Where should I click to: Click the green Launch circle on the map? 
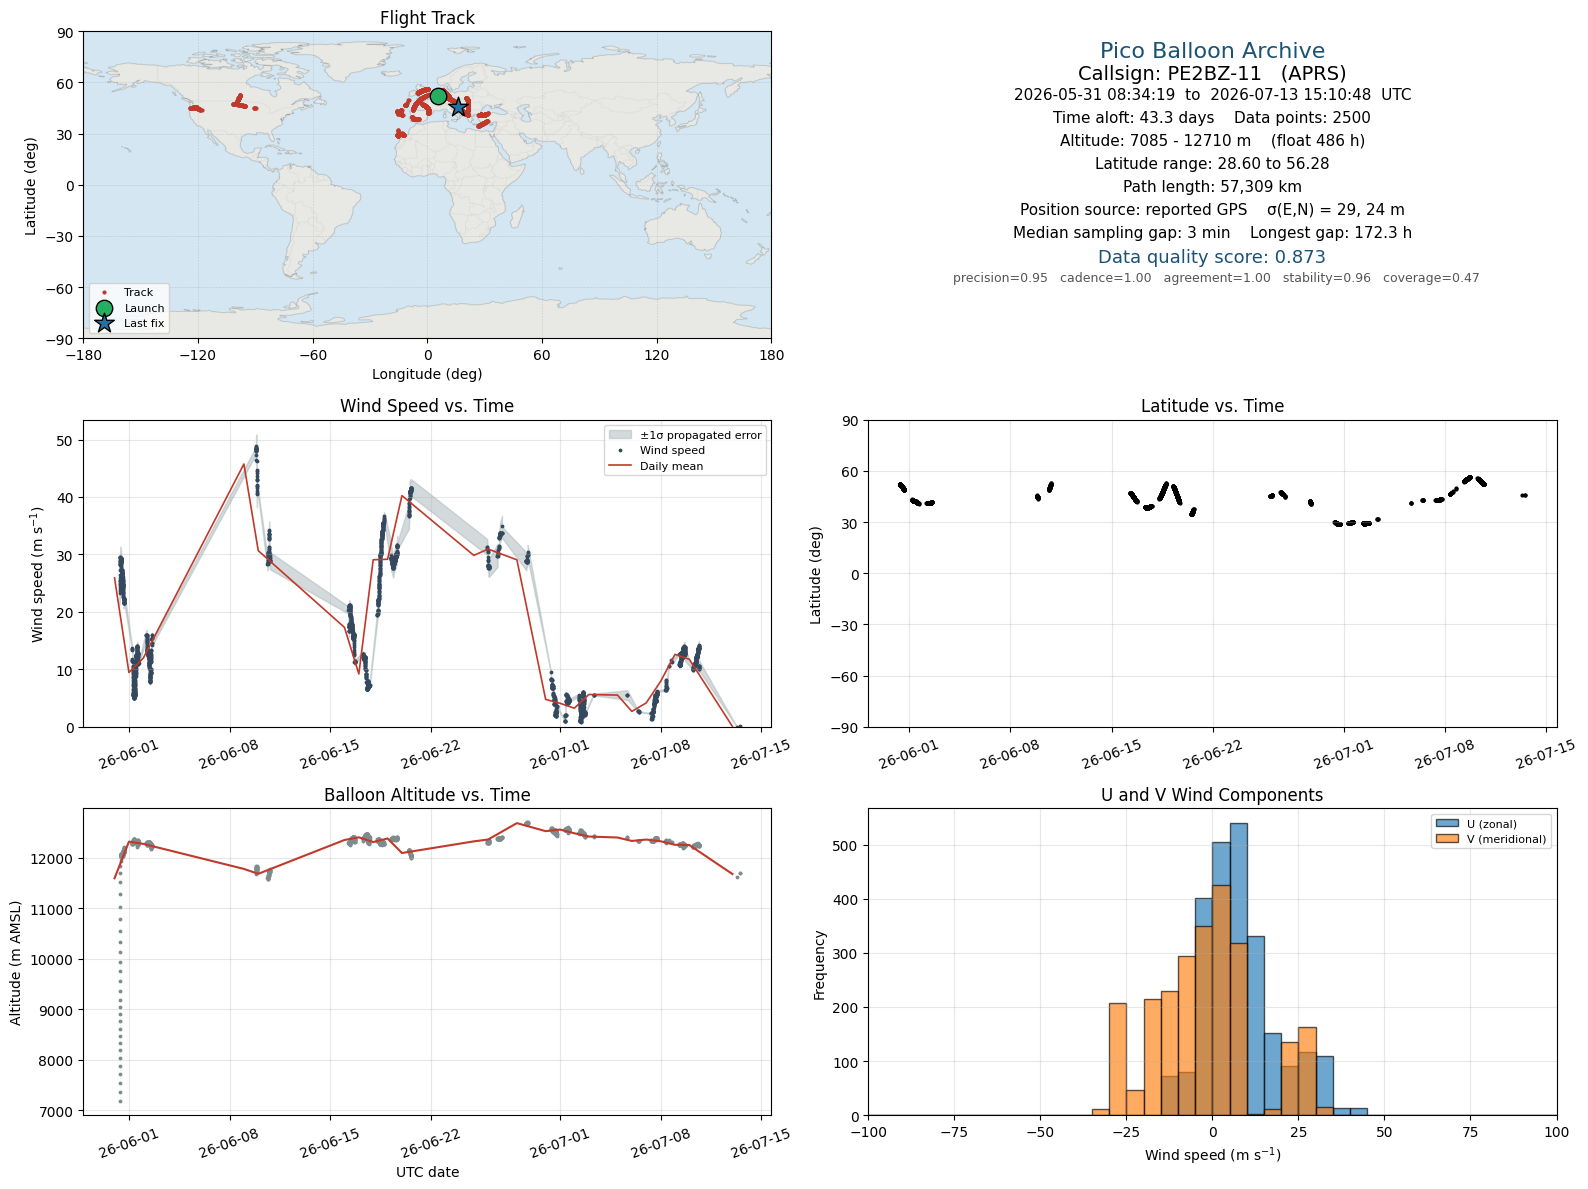click(x=438, y=97)
